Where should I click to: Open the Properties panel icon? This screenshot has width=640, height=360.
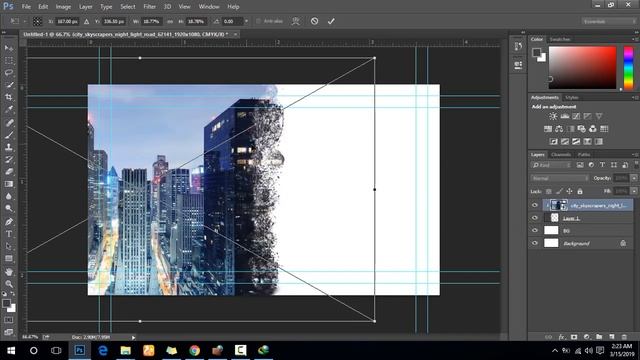click(518, 65)
